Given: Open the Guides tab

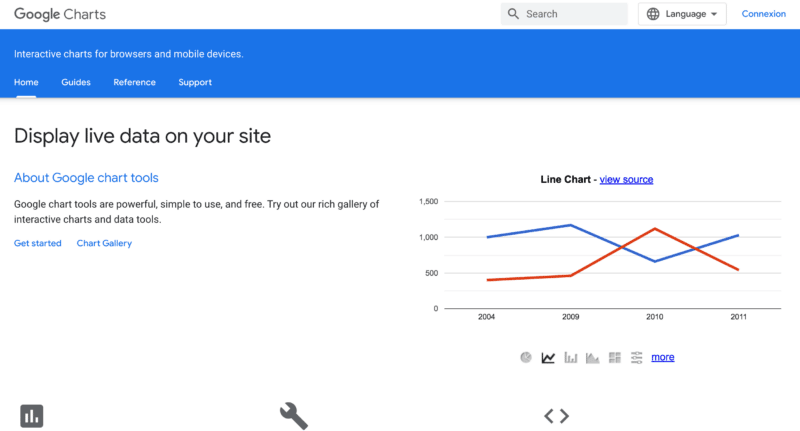Looking at the screenshot, I should tap(76, 82).
